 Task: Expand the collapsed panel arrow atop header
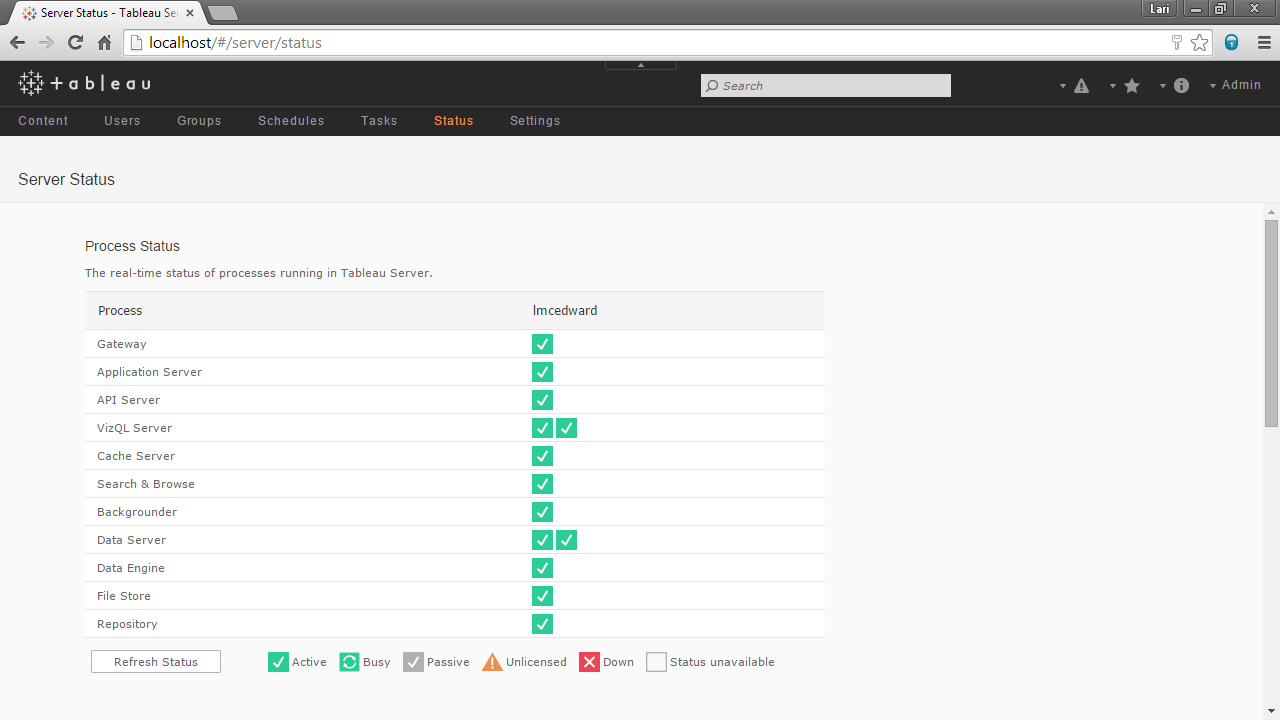[641, 65]
